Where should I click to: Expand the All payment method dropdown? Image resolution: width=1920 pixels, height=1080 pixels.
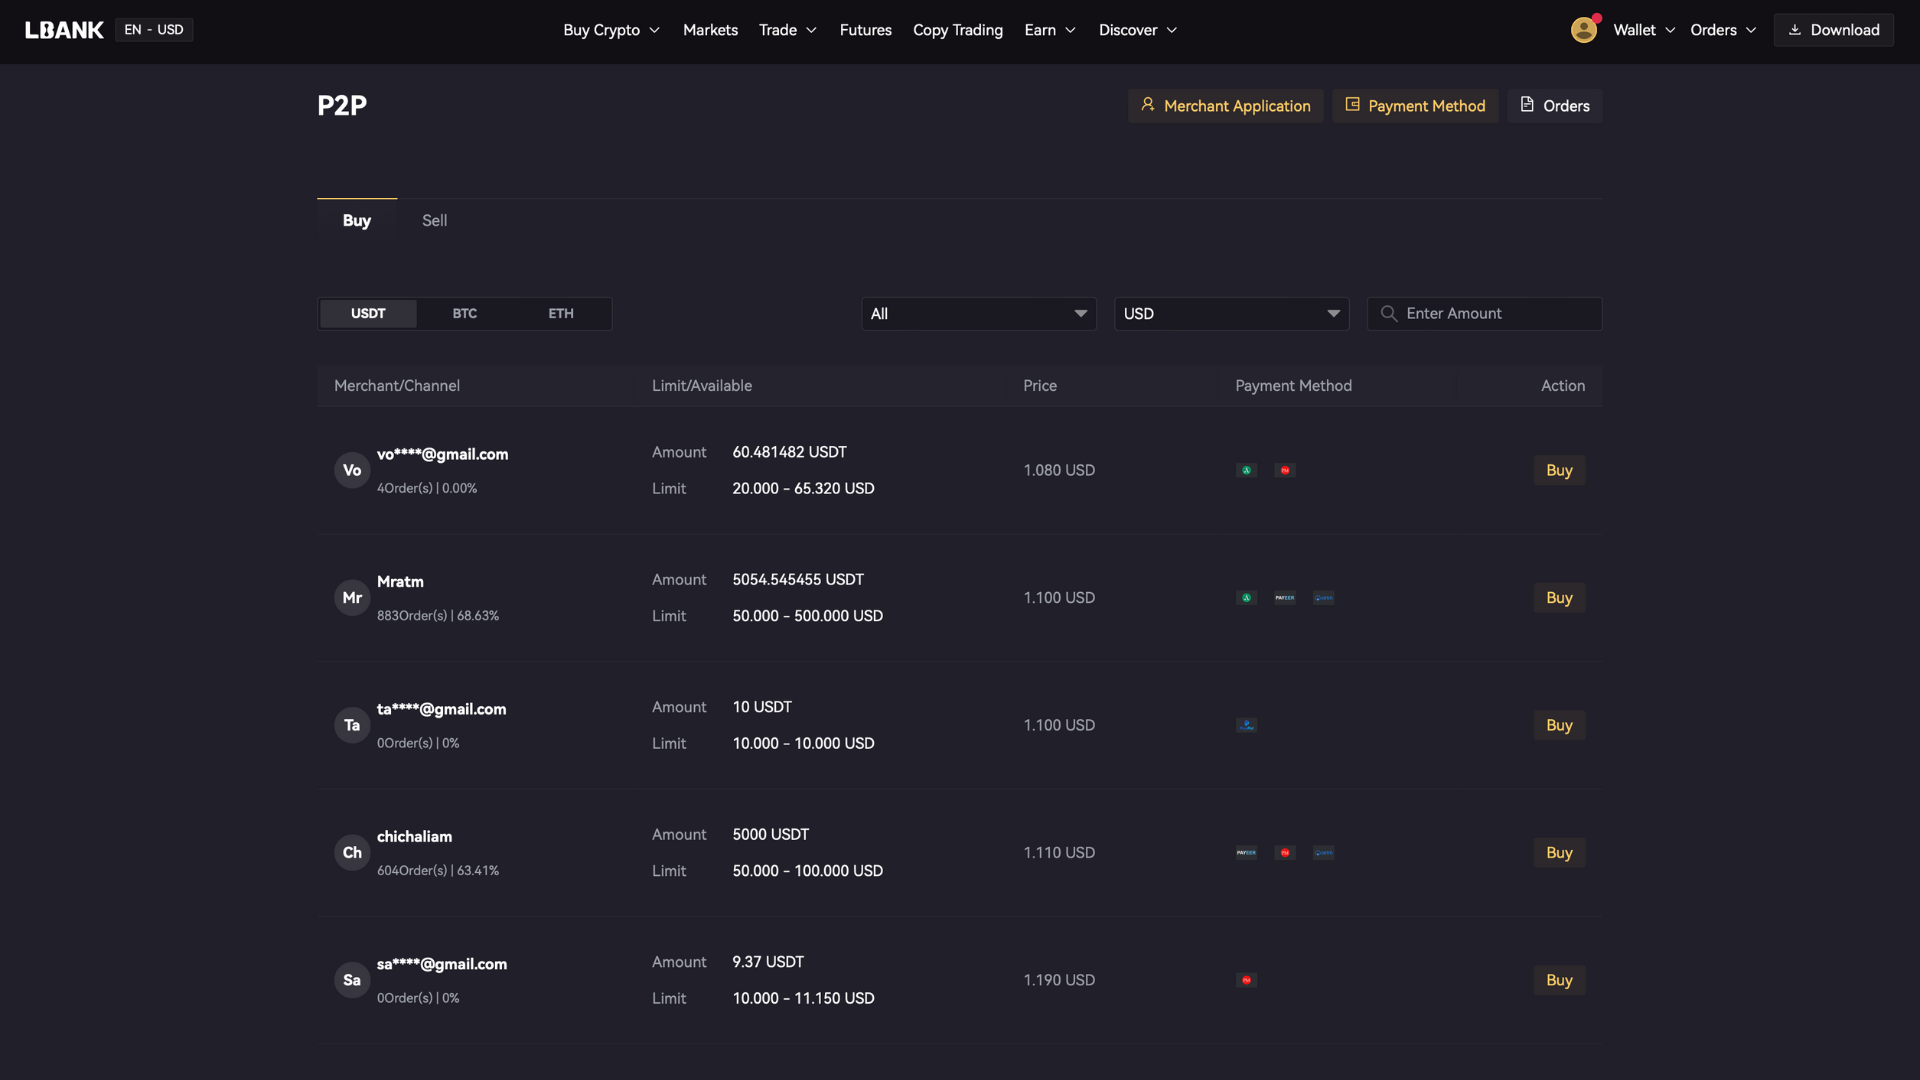(x=978, y=313)
